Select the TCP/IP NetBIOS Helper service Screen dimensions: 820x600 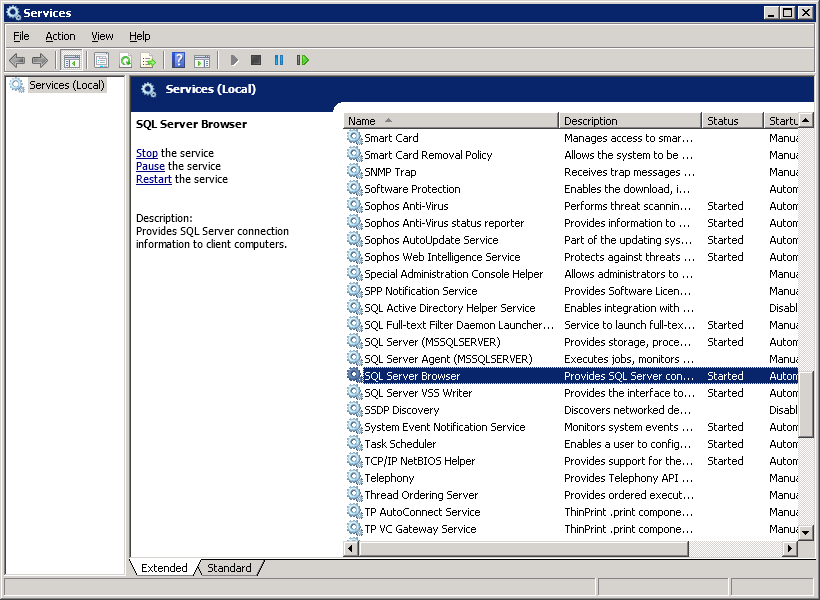(571, 461)
